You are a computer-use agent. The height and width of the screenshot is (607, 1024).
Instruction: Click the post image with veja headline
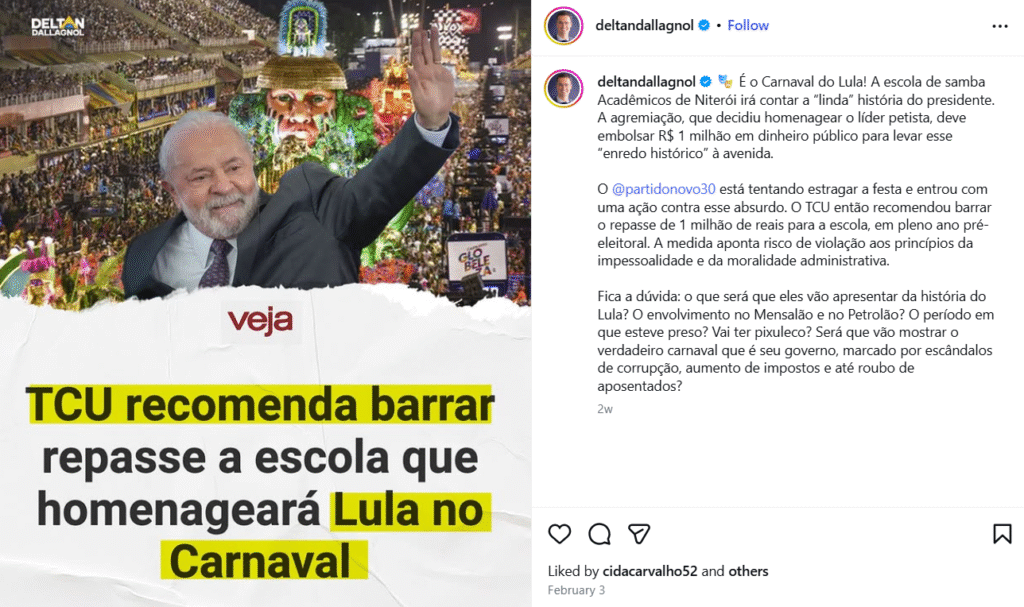click(265, 304)
